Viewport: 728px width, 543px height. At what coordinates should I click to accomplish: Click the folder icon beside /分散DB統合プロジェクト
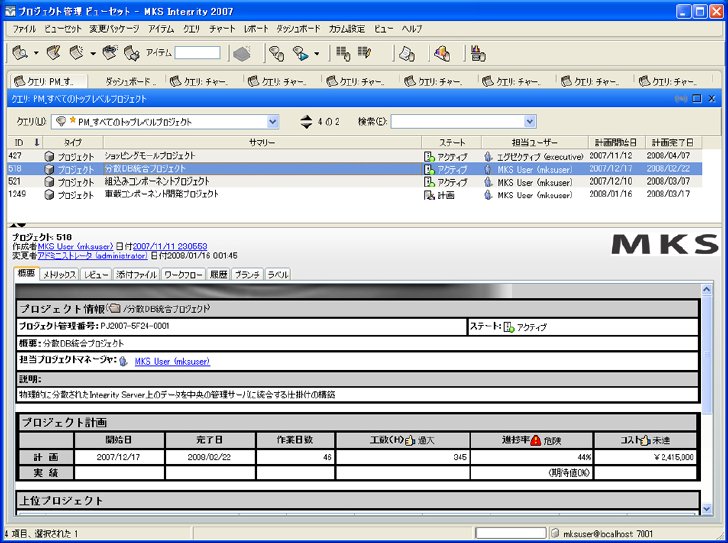click(x=114, y=308)
